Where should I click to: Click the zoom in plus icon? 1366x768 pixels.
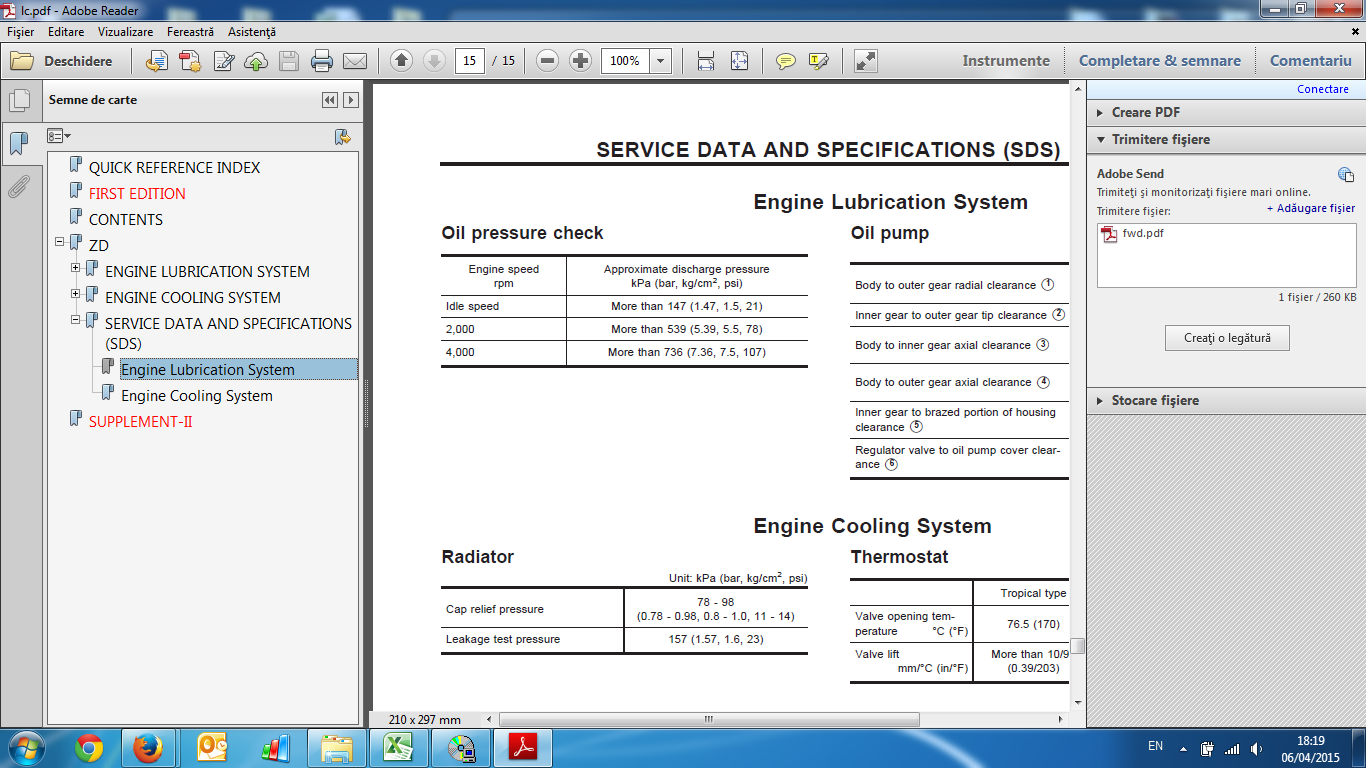(x=580, y=61)
